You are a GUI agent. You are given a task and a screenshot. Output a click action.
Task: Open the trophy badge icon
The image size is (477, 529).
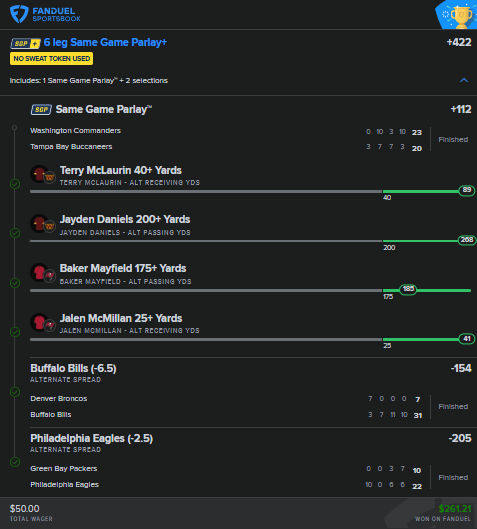tap(457, 15)
